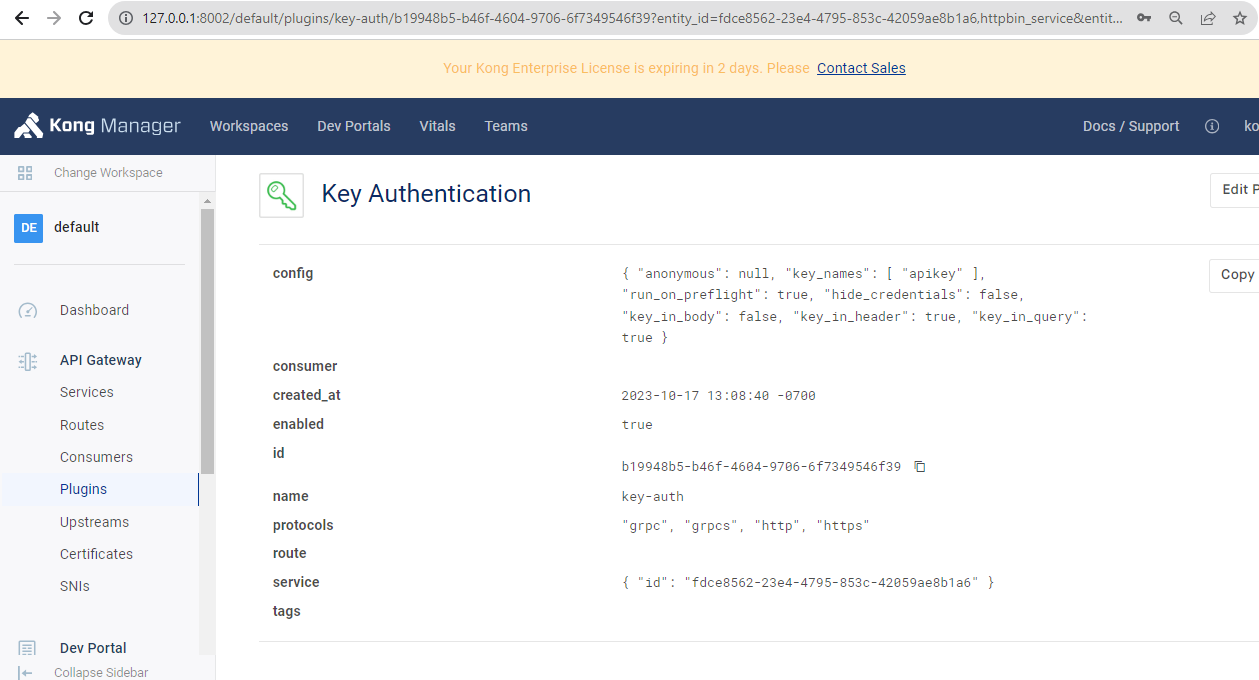Click the Change Workspace grid icon

24,172
